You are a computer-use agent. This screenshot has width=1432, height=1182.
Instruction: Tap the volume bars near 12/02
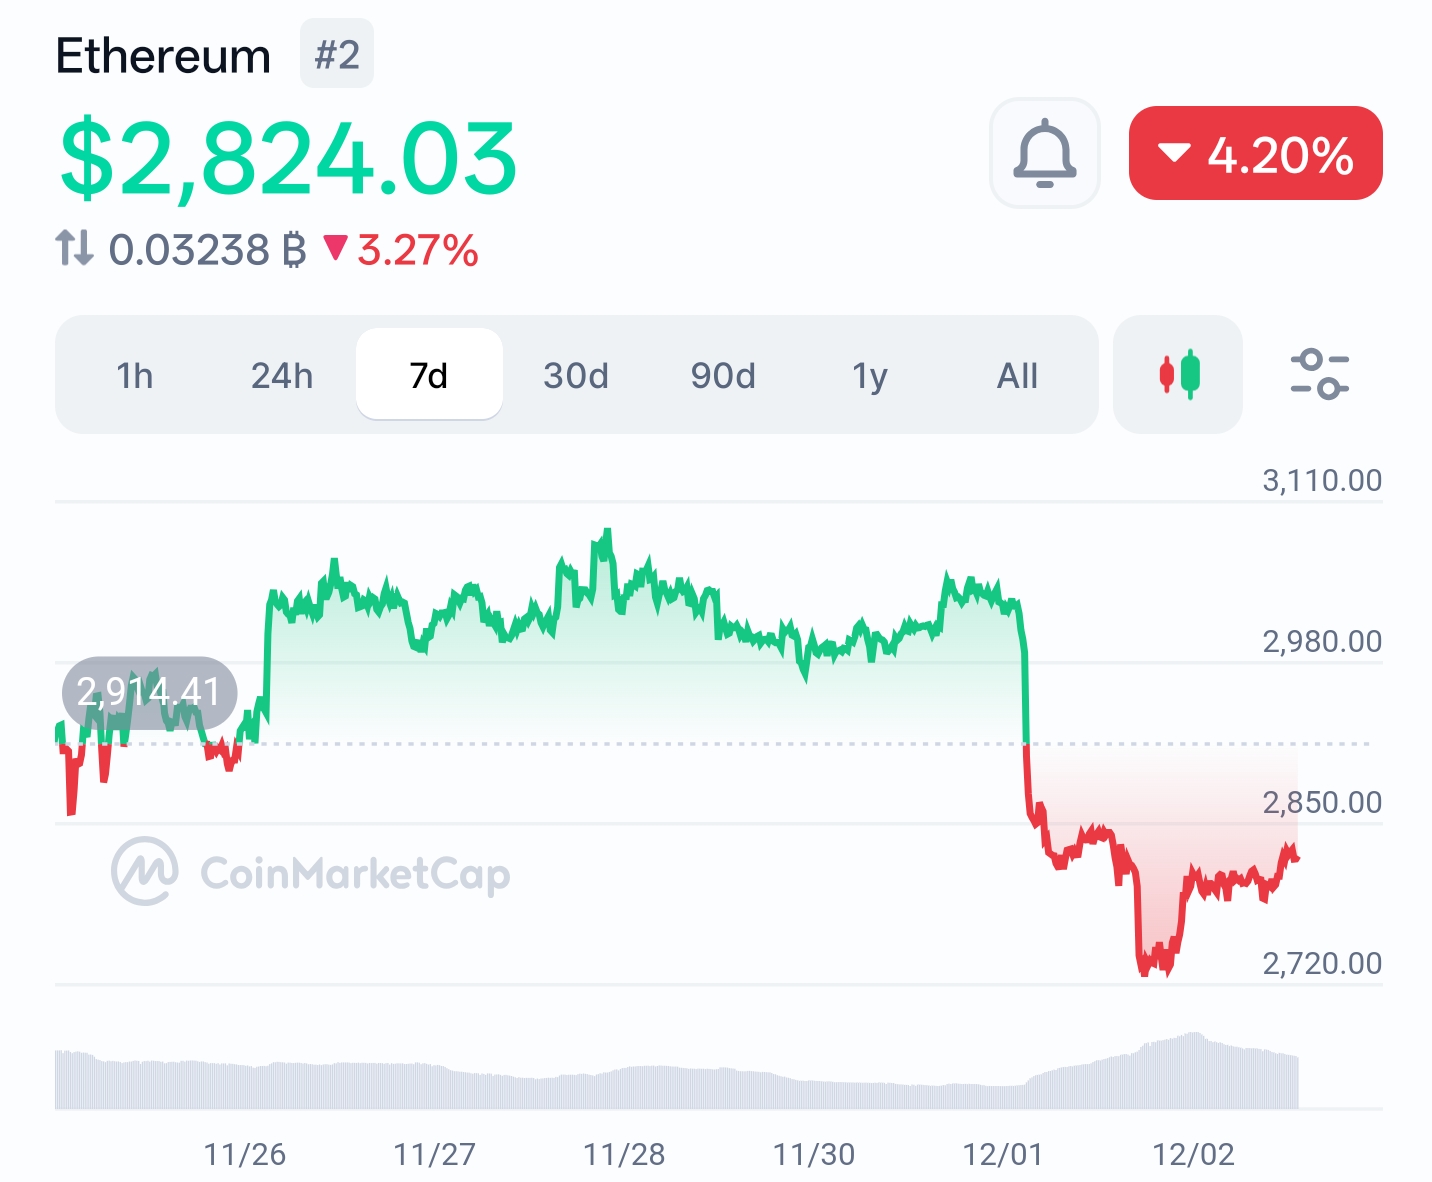point(1193,1070)
